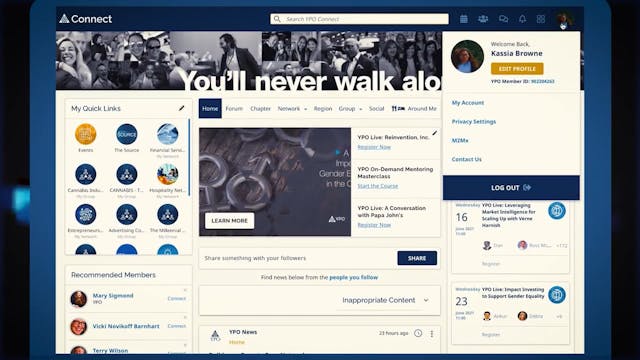
Task: Click the Start the Course link
Action: tap(378, 186)
